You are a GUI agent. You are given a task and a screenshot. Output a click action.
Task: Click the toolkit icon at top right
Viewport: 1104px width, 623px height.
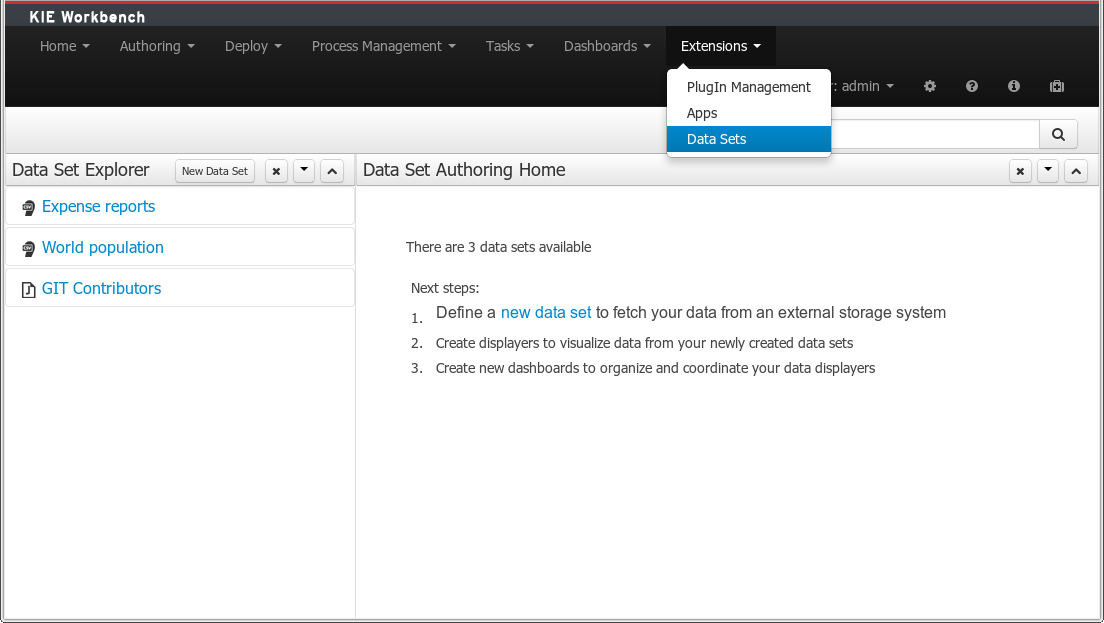coord(1056,86)
